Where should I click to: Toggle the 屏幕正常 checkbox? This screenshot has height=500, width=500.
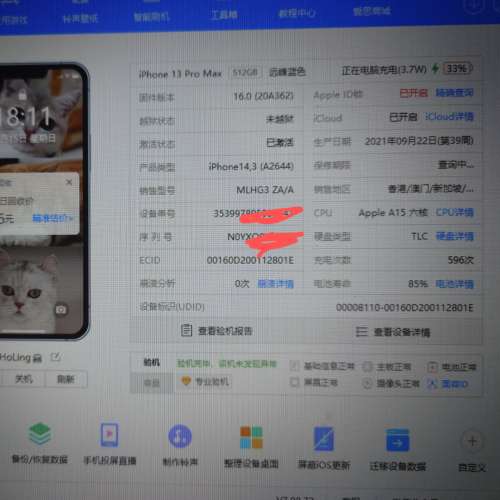(x=294, y=382)
